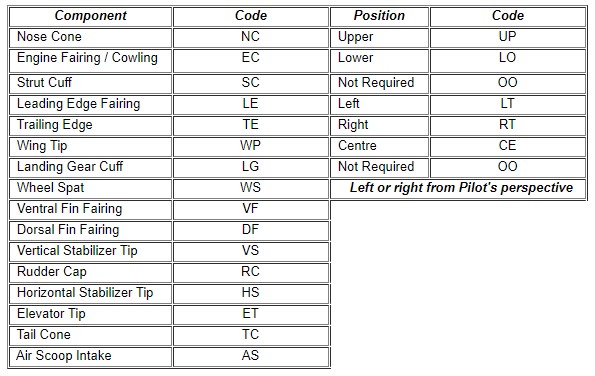Screen dimensions: 595x376
Task: Select the TE code cell
Action: pyautogui.click(x=250, y=126)
